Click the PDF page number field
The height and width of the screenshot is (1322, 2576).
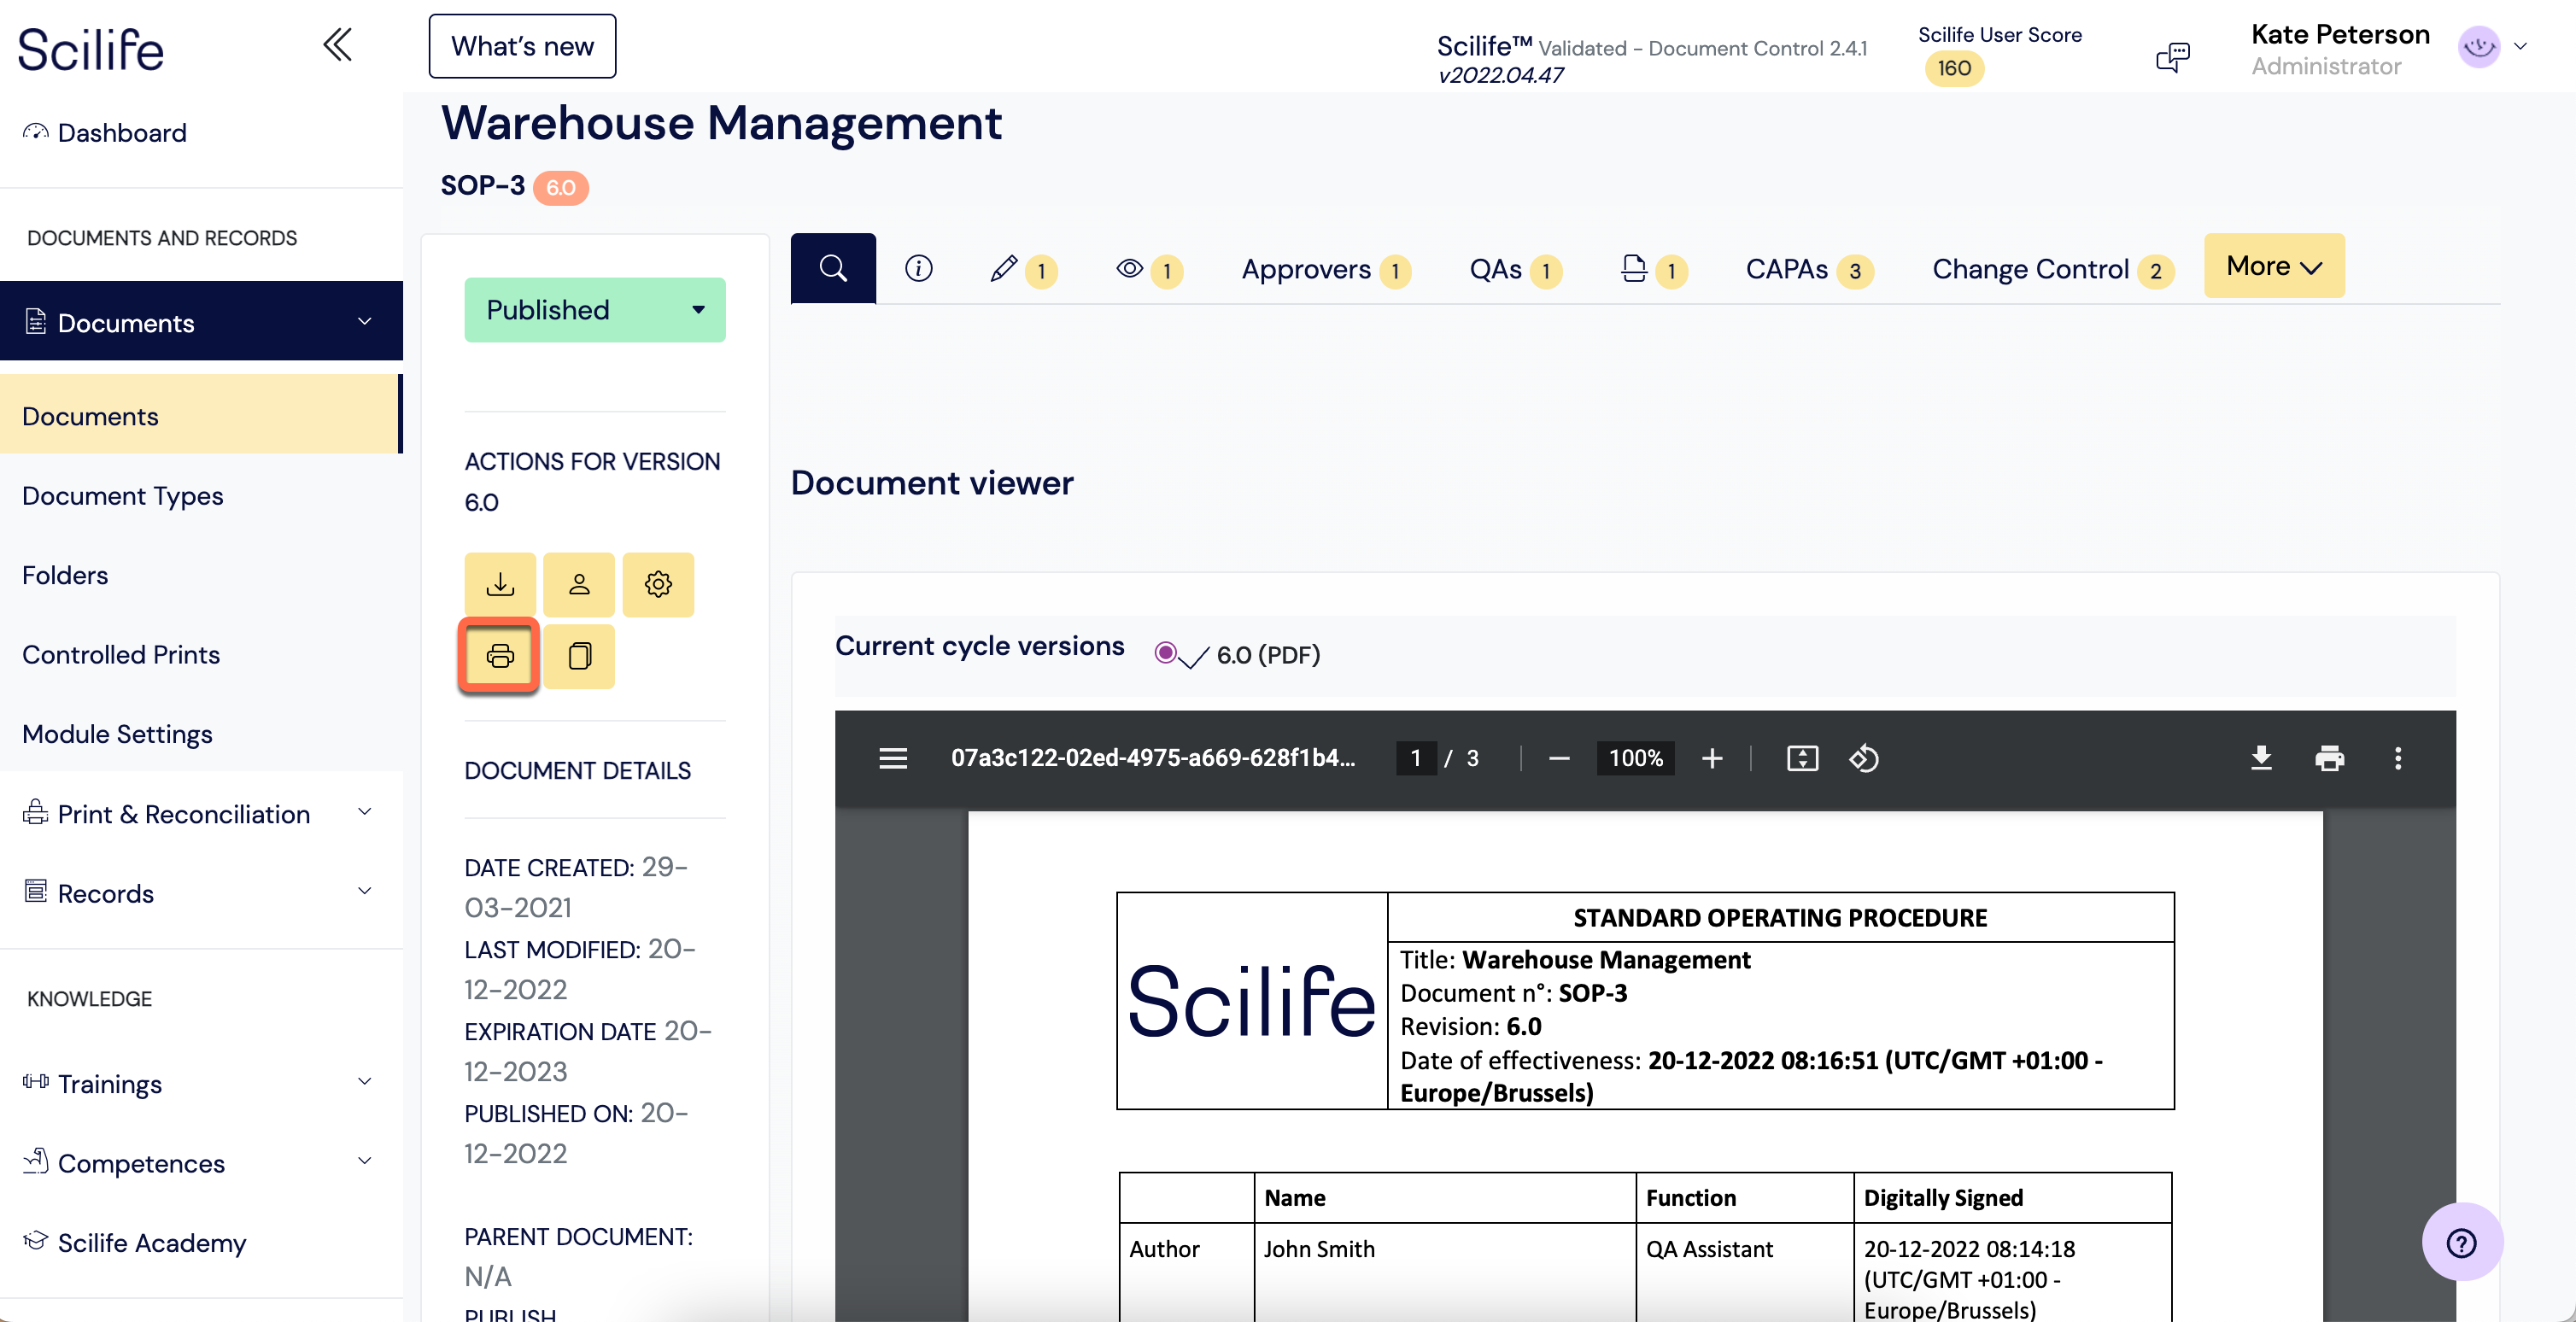click(x=1415, y=758)
